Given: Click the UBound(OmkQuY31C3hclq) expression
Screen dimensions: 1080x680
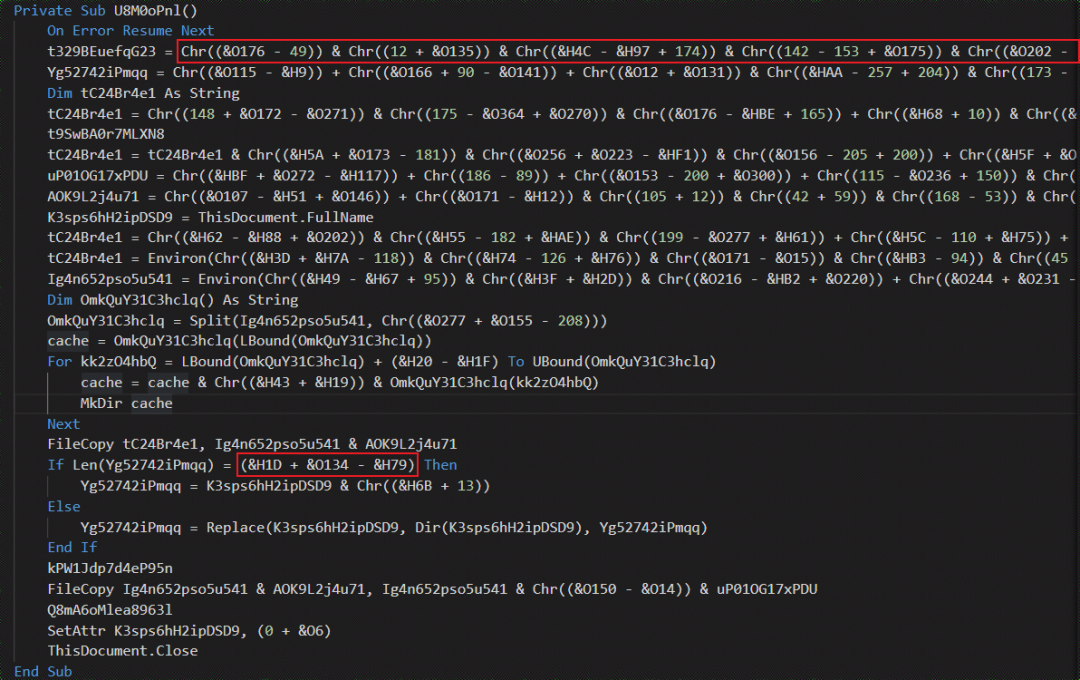Looking at the screenshot, I should (x=624, y=362).
